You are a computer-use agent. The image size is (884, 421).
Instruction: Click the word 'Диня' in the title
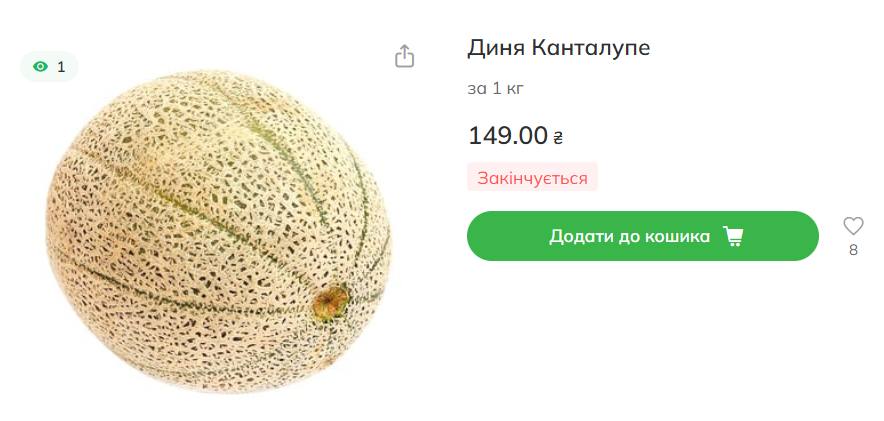coord(496,48)
